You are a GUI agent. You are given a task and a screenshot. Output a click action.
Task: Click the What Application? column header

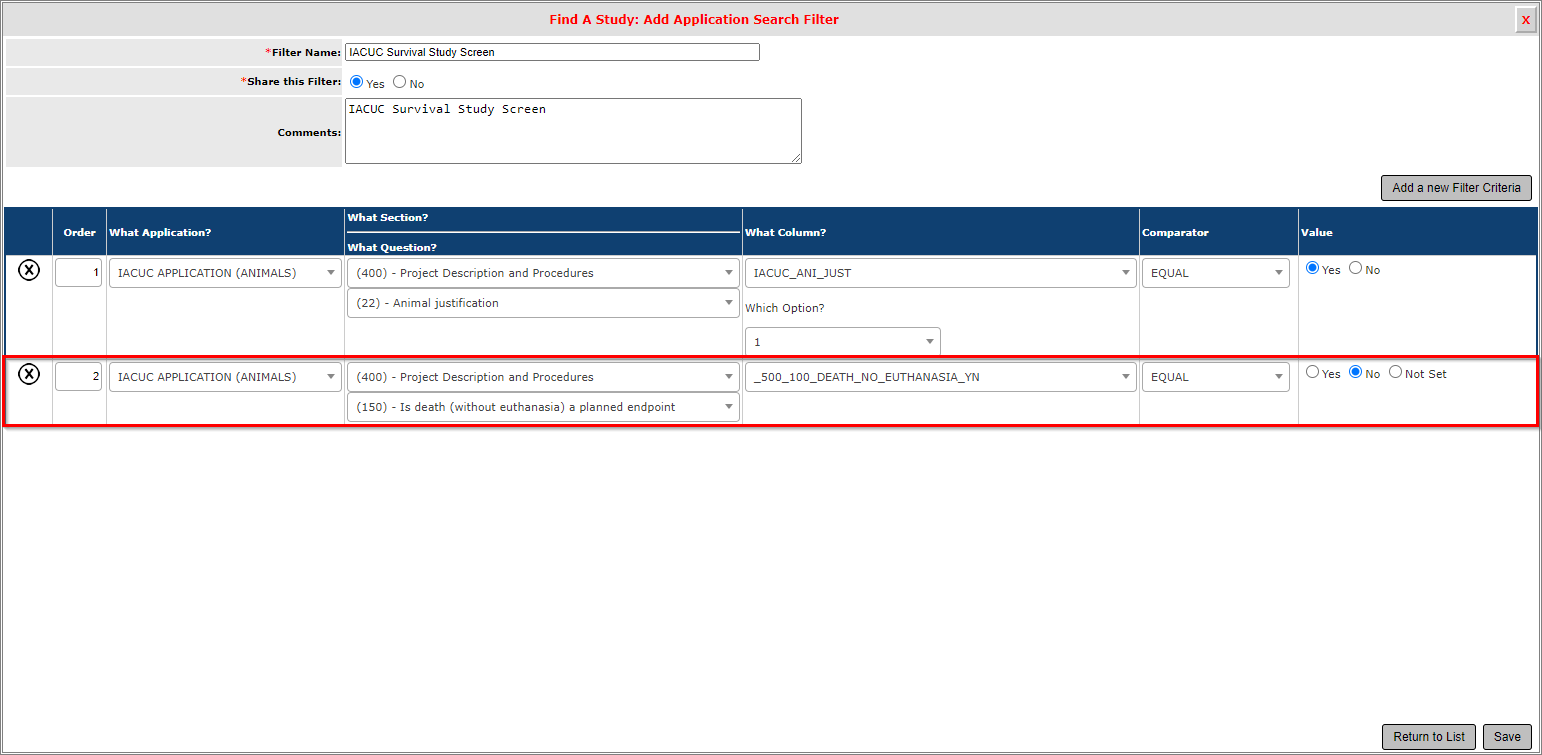click(160, 233)
